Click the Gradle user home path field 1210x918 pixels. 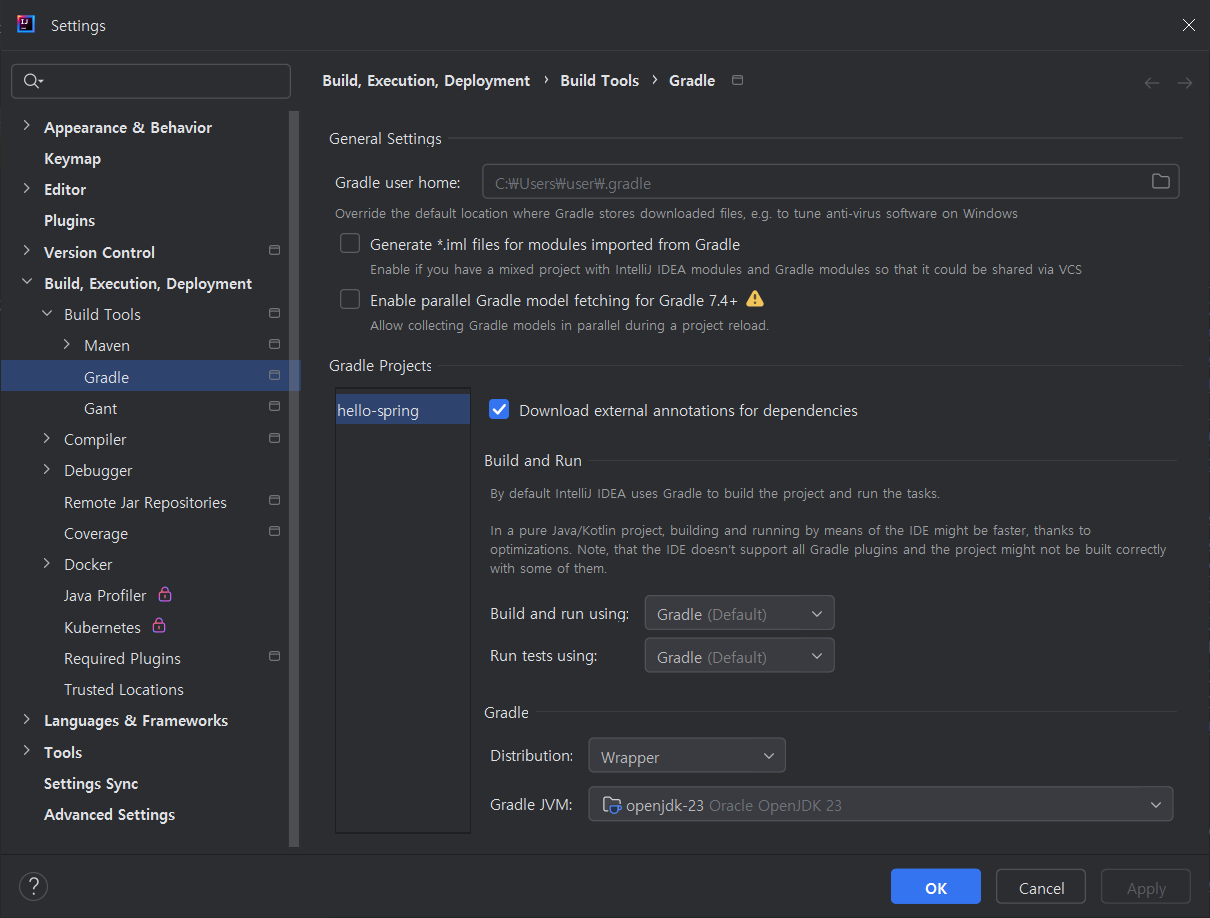tap(830, 182)
